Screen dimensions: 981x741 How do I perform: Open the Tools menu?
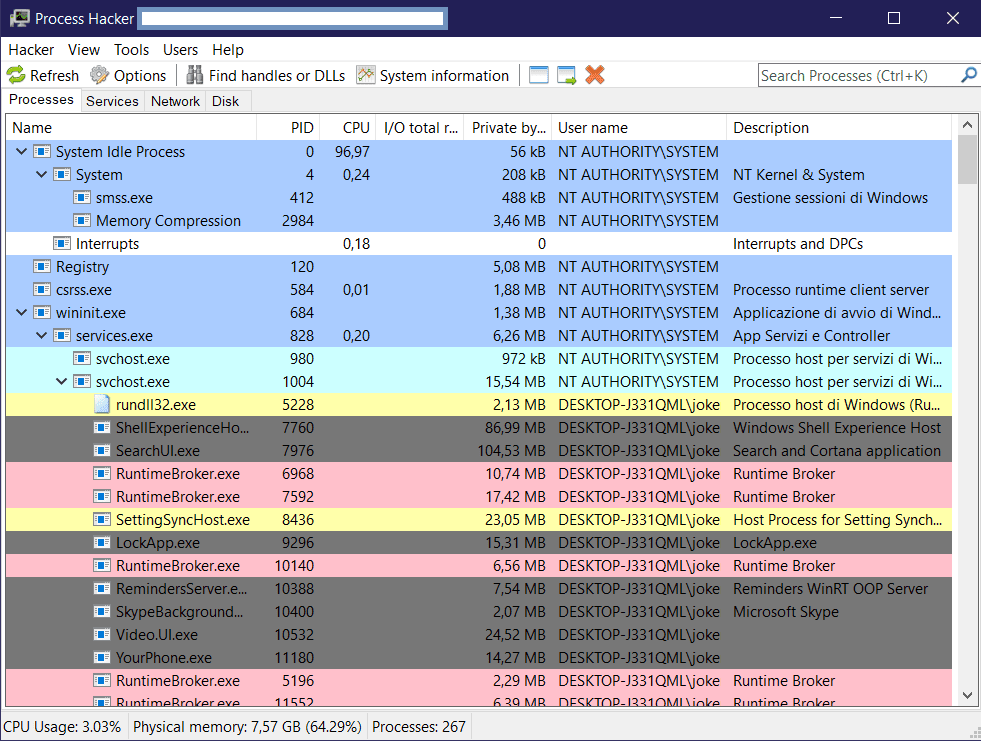click(x=131, y=50)
